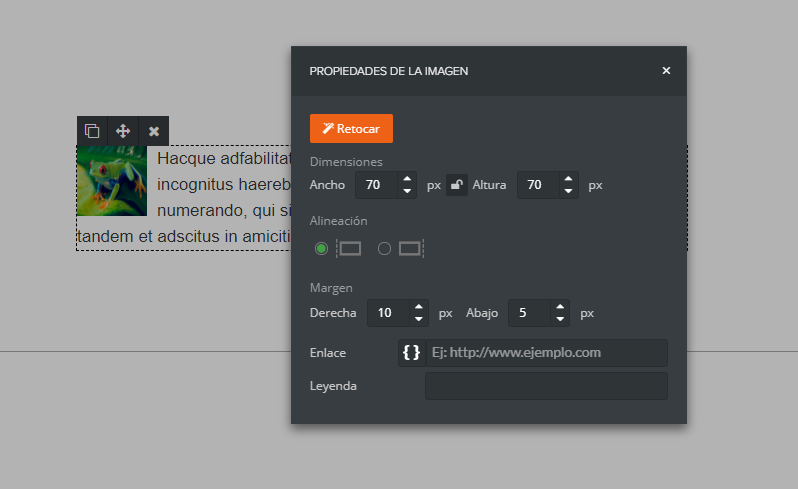
Task: Click the orange Retocar button
Action: tap(351, 129)
